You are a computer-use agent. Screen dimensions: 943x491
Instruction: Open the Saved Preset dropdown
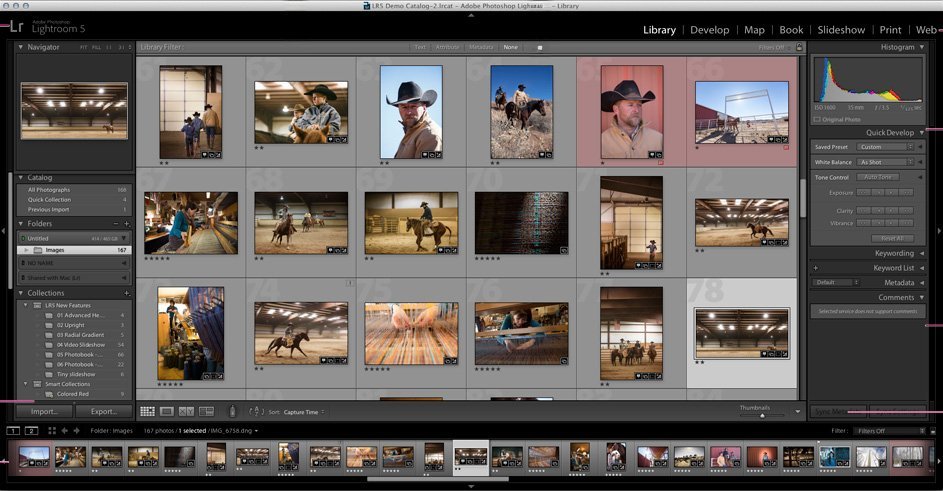pos(886,147)
